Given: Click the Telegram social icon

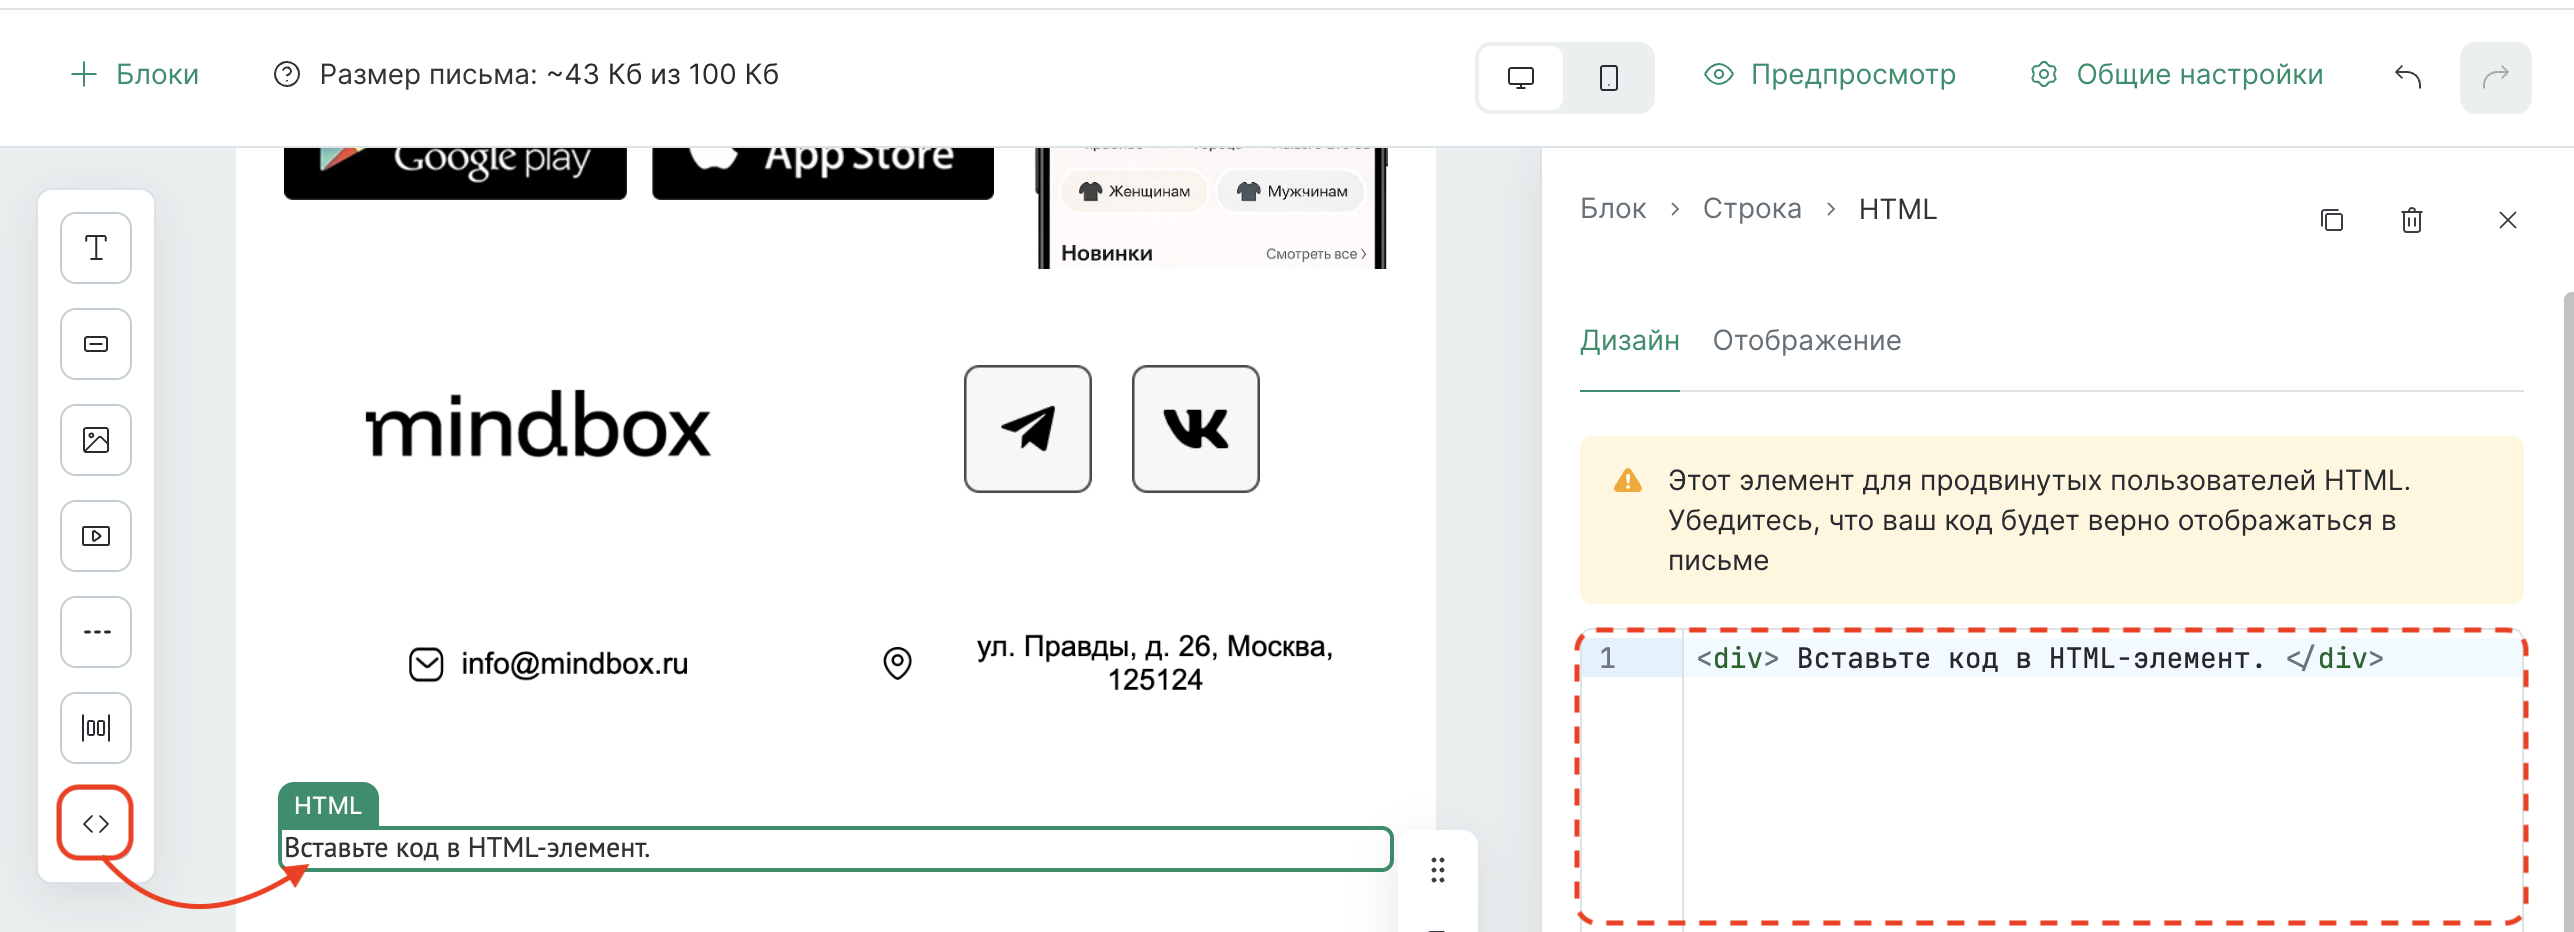Looking at the screenshot, I should (x=1028, y=429).
